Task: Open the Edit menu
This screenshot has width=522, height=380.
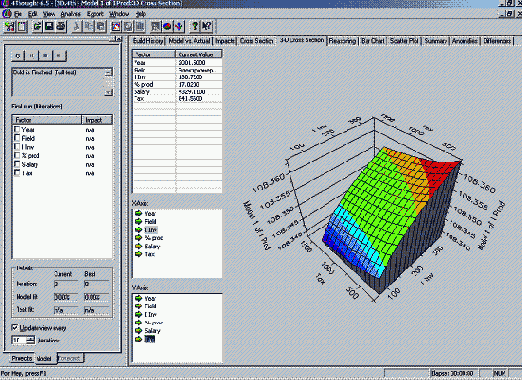Action: pos(32,14)
